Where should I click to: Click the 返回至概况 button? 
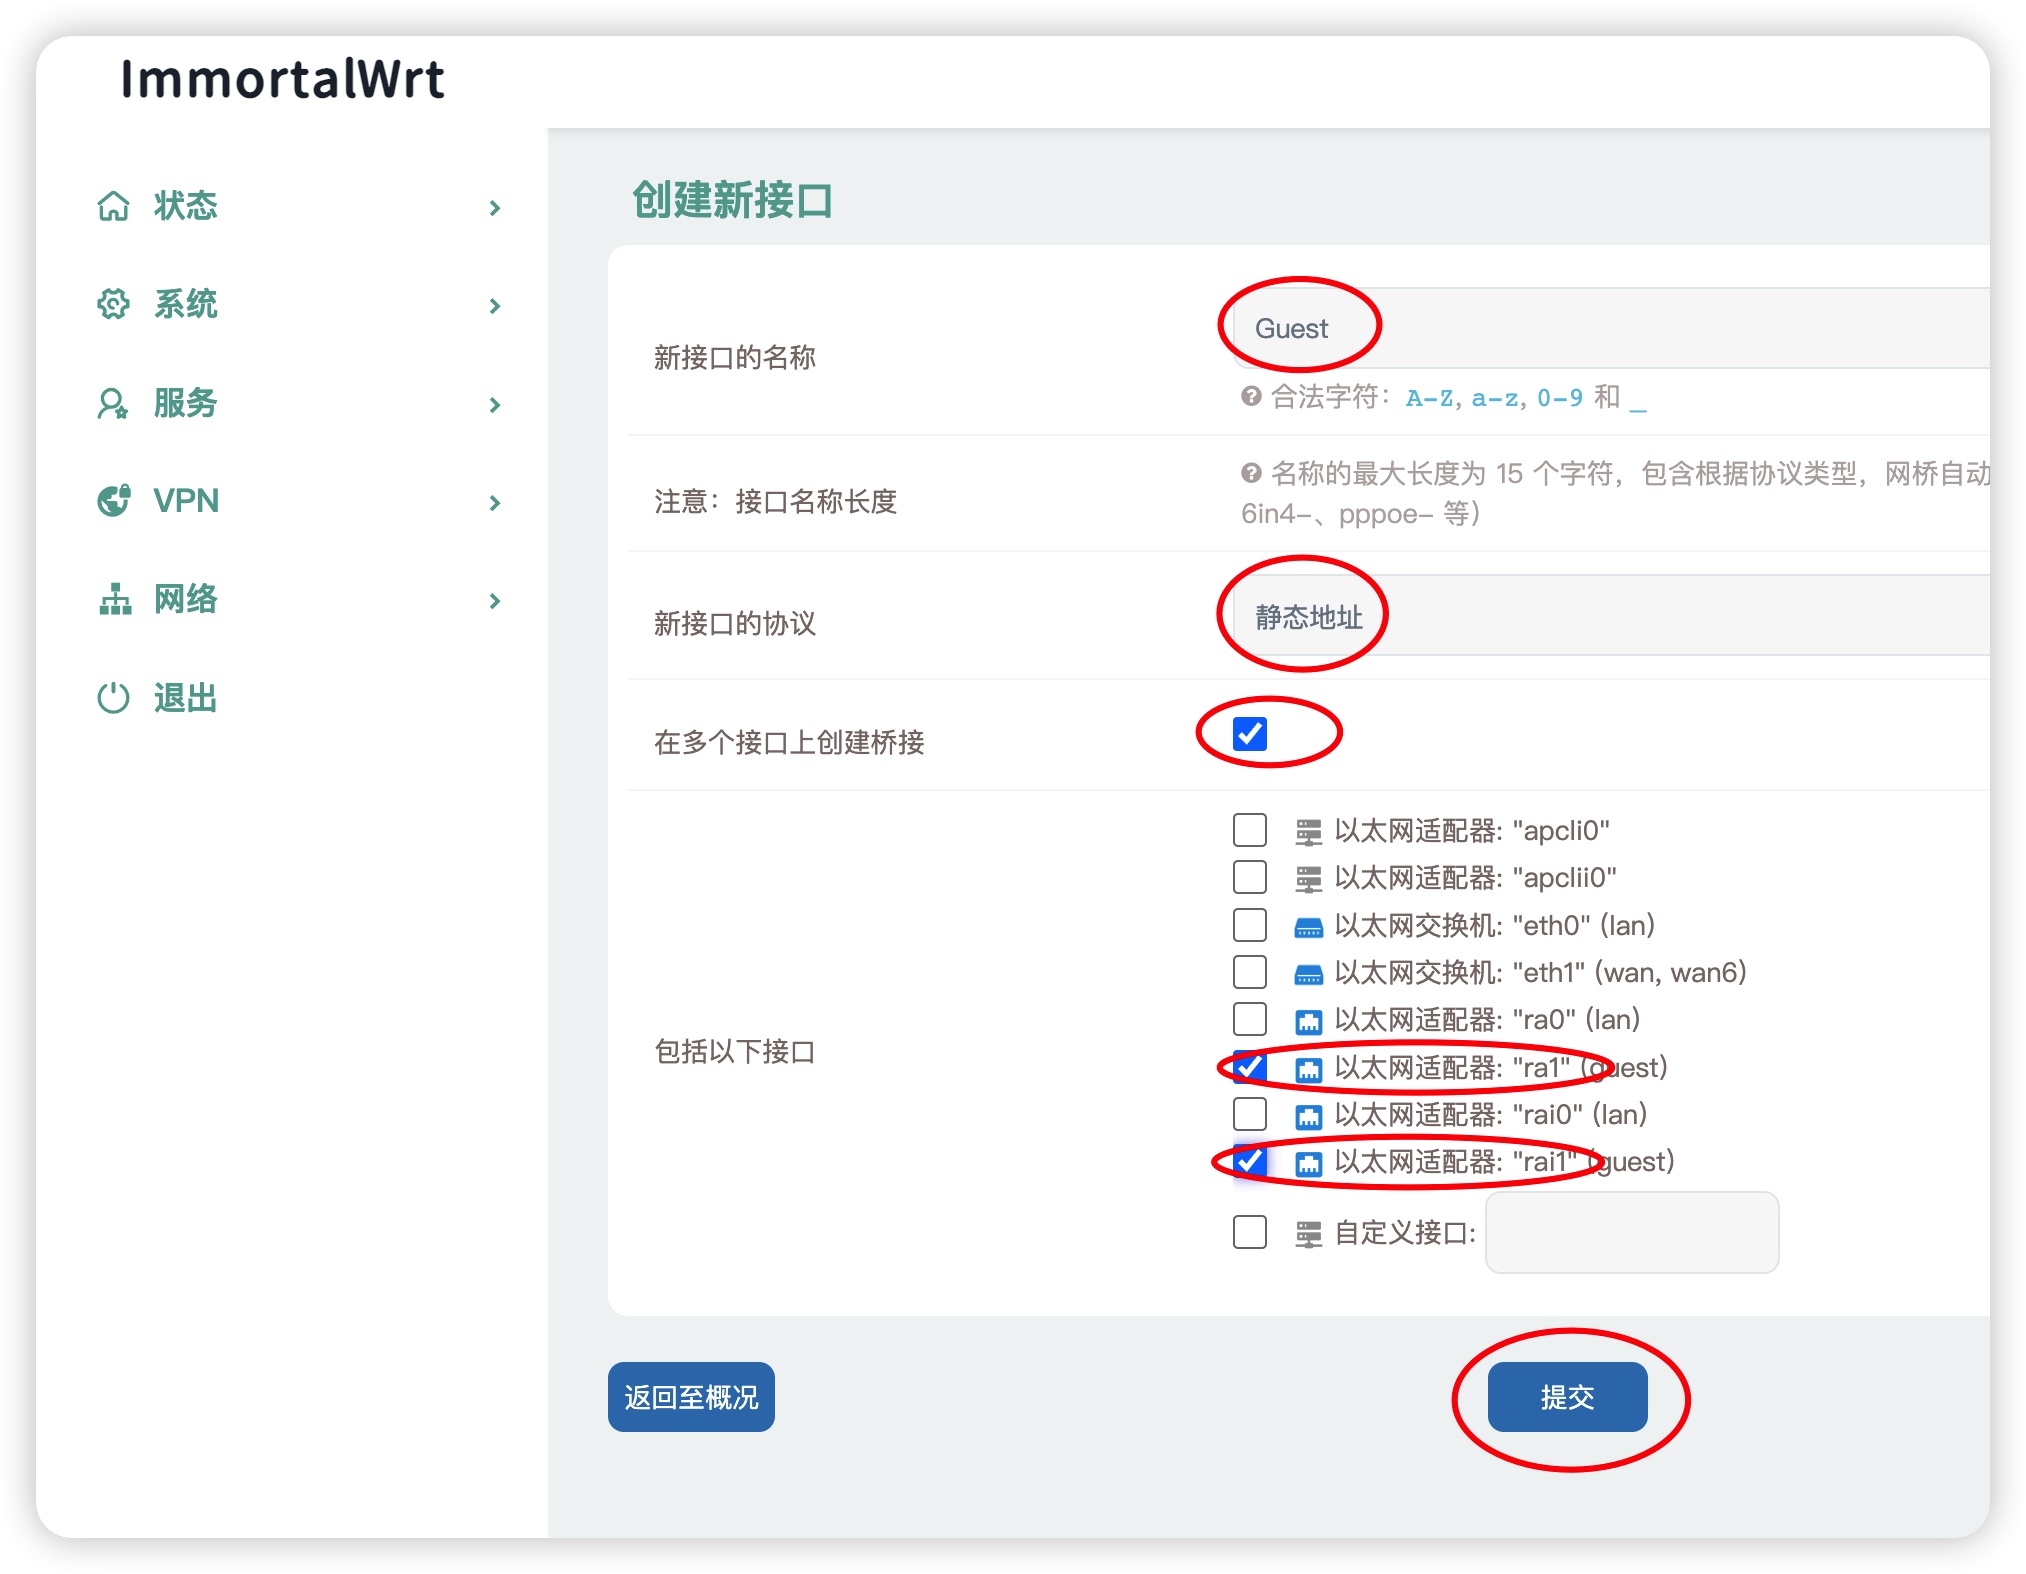pyautogui.click(x=691, y=1397)
